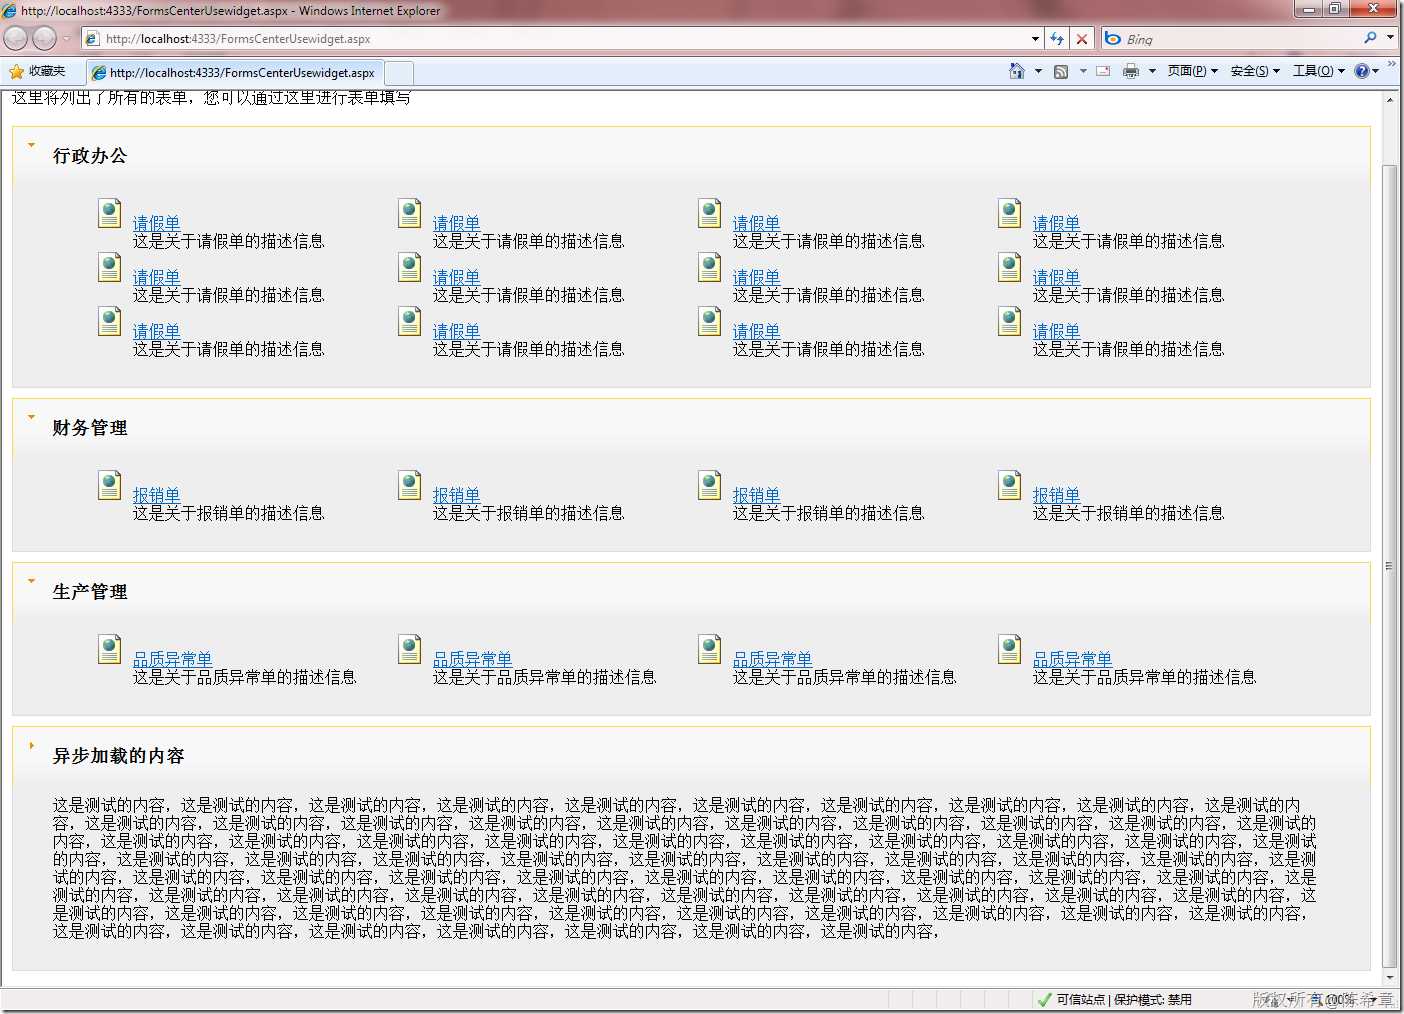Open the last 报销单 link under 财务管理
The height and width of the screenshot is (1014, 1404).
pyautogui.click(x=1056, y=495)
